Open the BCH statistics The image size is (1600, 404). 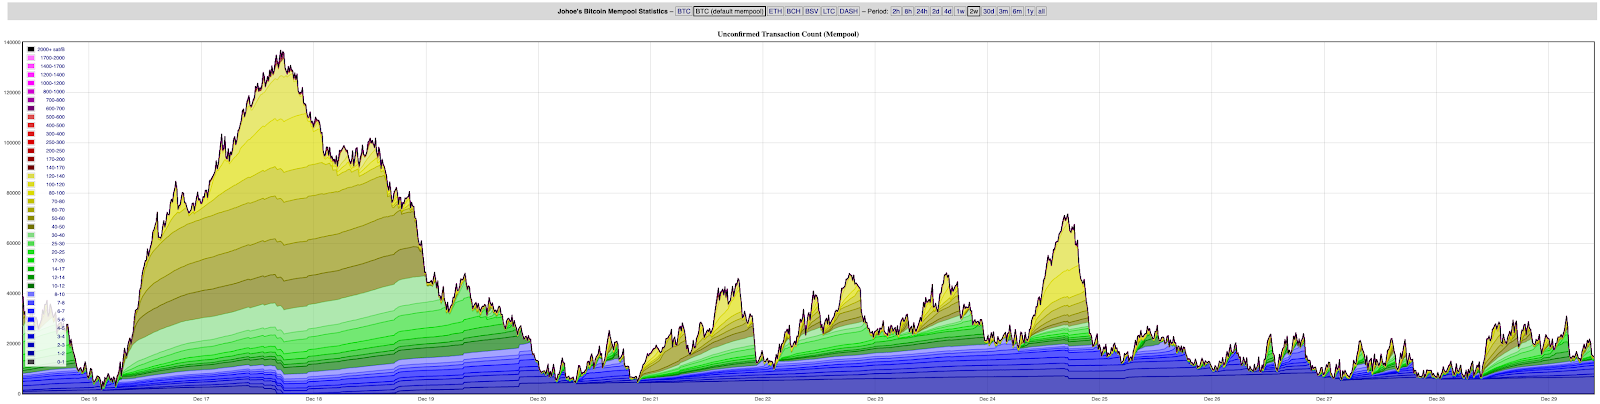793,11
